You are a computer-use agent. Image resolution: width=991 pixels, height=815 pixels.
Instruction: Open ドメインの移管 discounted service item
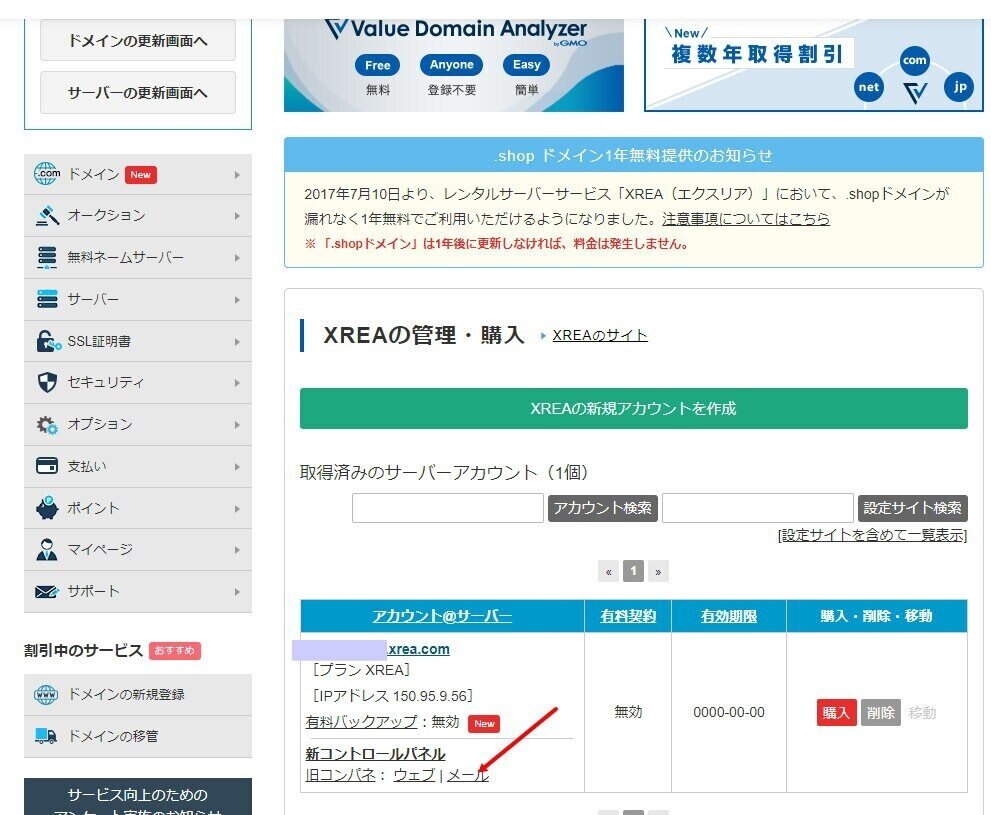(138, 736)
